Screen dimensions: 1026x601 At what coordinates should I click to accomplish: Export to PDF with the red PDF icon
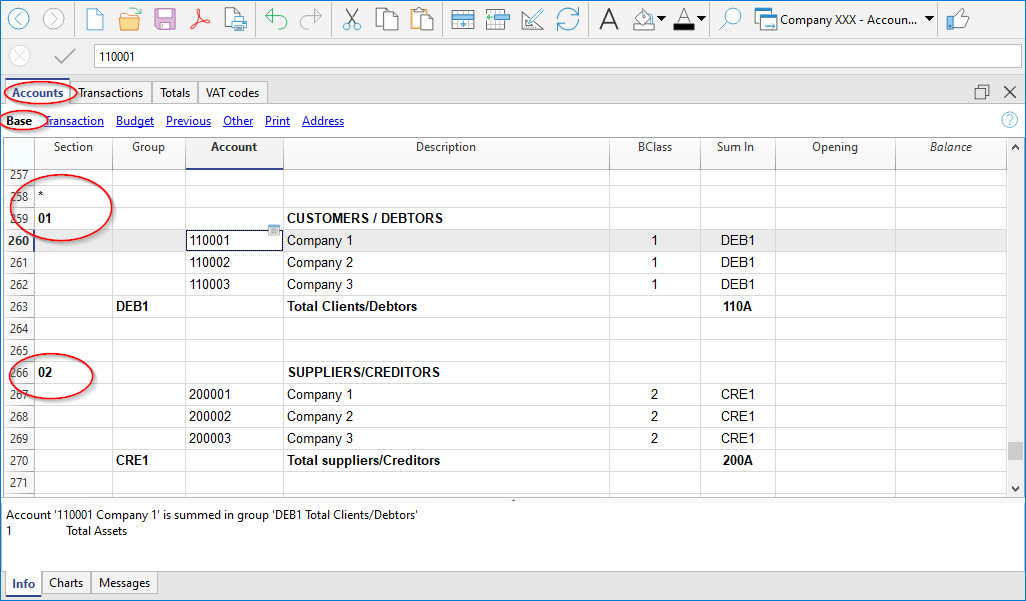tap(201, 19)
